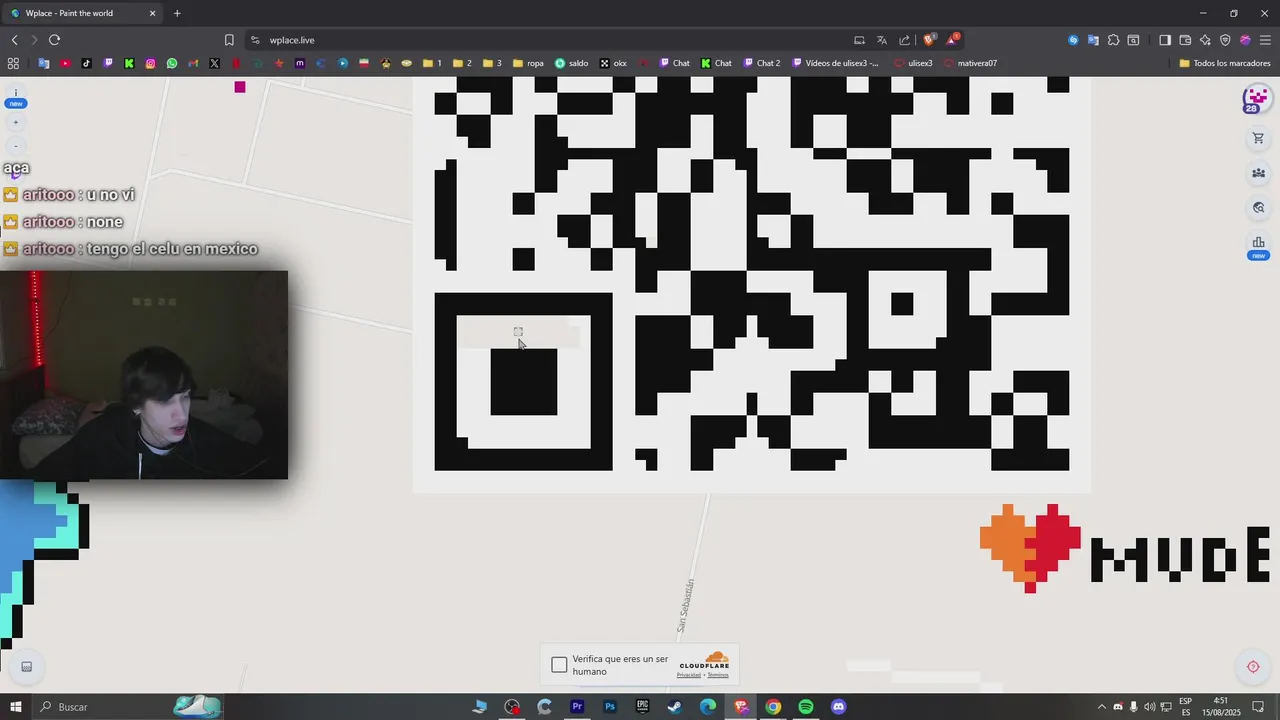Open the Instagram bookmark
Screen dimensions: 1280x720
151,63
